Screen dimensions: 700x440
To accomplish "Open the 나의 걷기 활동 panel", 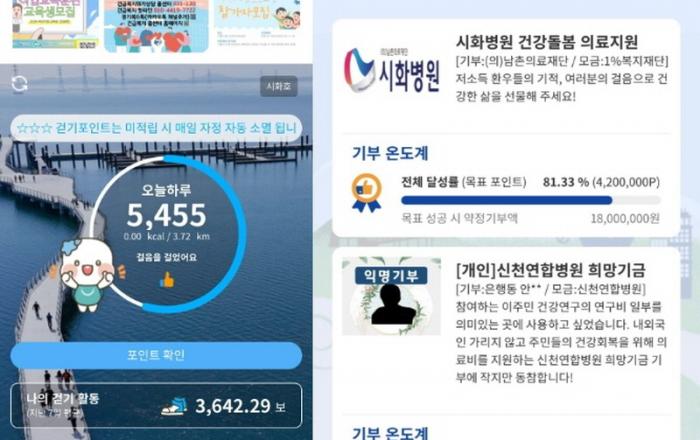I will click(x=156, y=405).
